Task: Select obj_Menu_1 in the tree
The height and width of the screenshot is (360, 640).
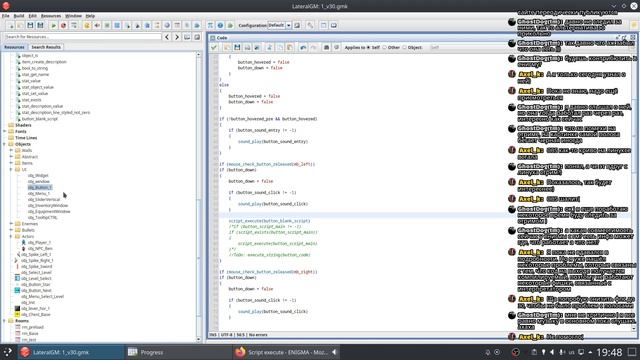Action: [x=39, y=193]
